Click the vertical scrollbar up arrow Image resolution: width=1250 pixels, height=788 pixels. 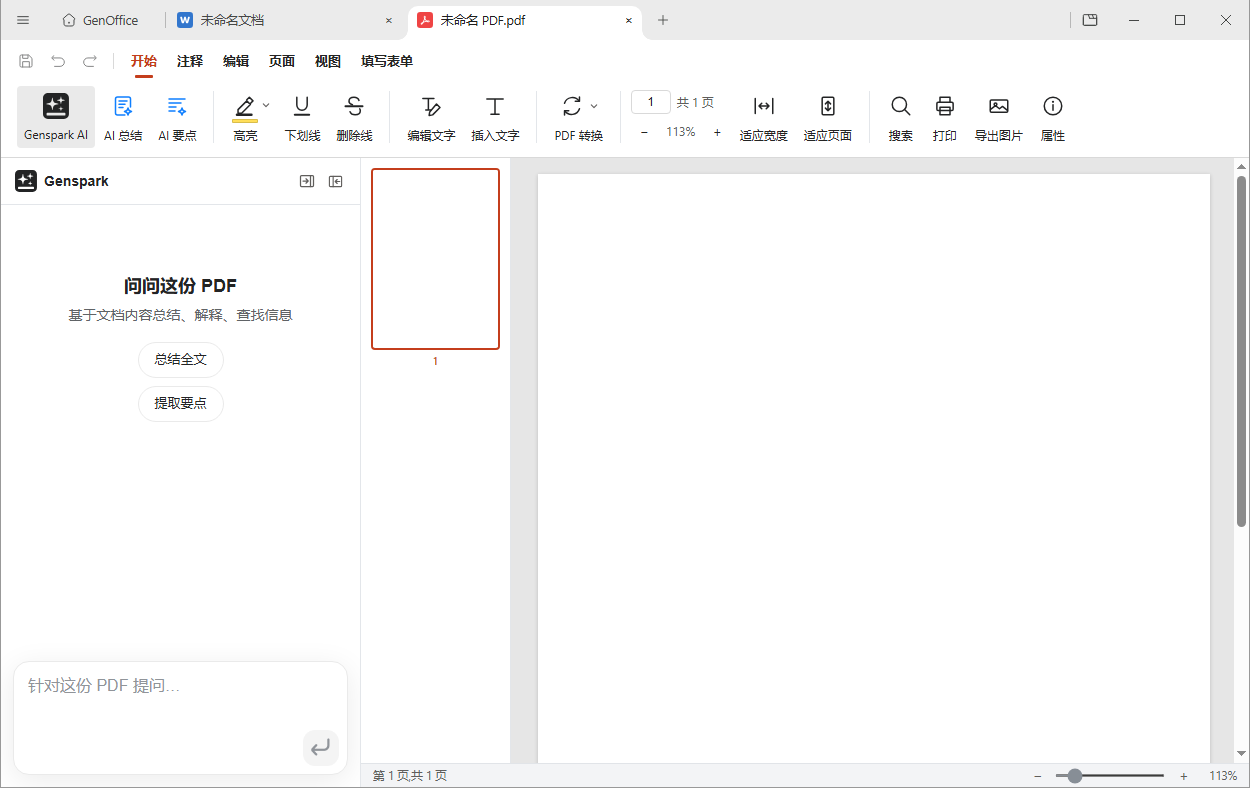point(1242,166)
